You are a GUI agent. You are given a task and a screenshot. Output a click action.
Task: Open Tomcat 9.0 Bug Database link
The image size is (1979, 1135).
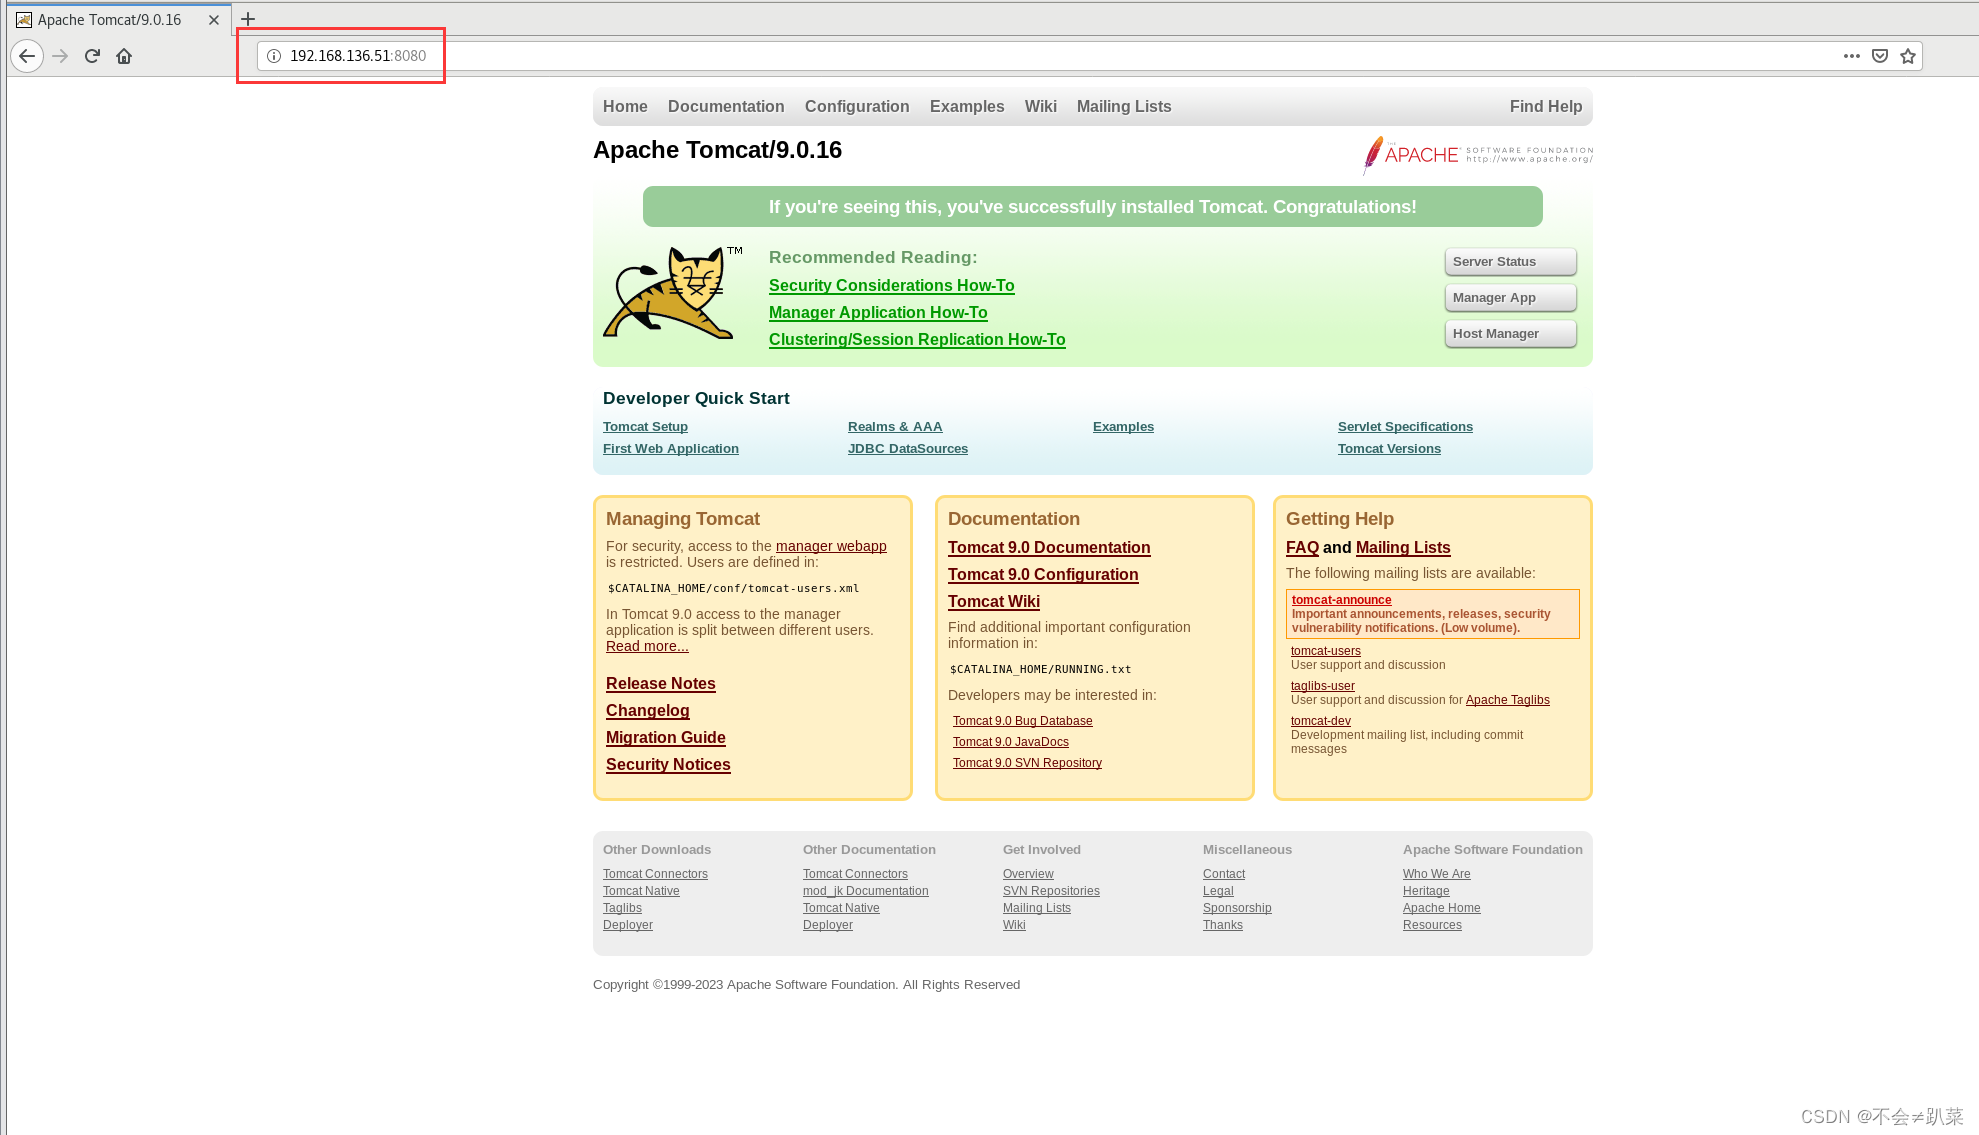click(x=1022, y=721)
